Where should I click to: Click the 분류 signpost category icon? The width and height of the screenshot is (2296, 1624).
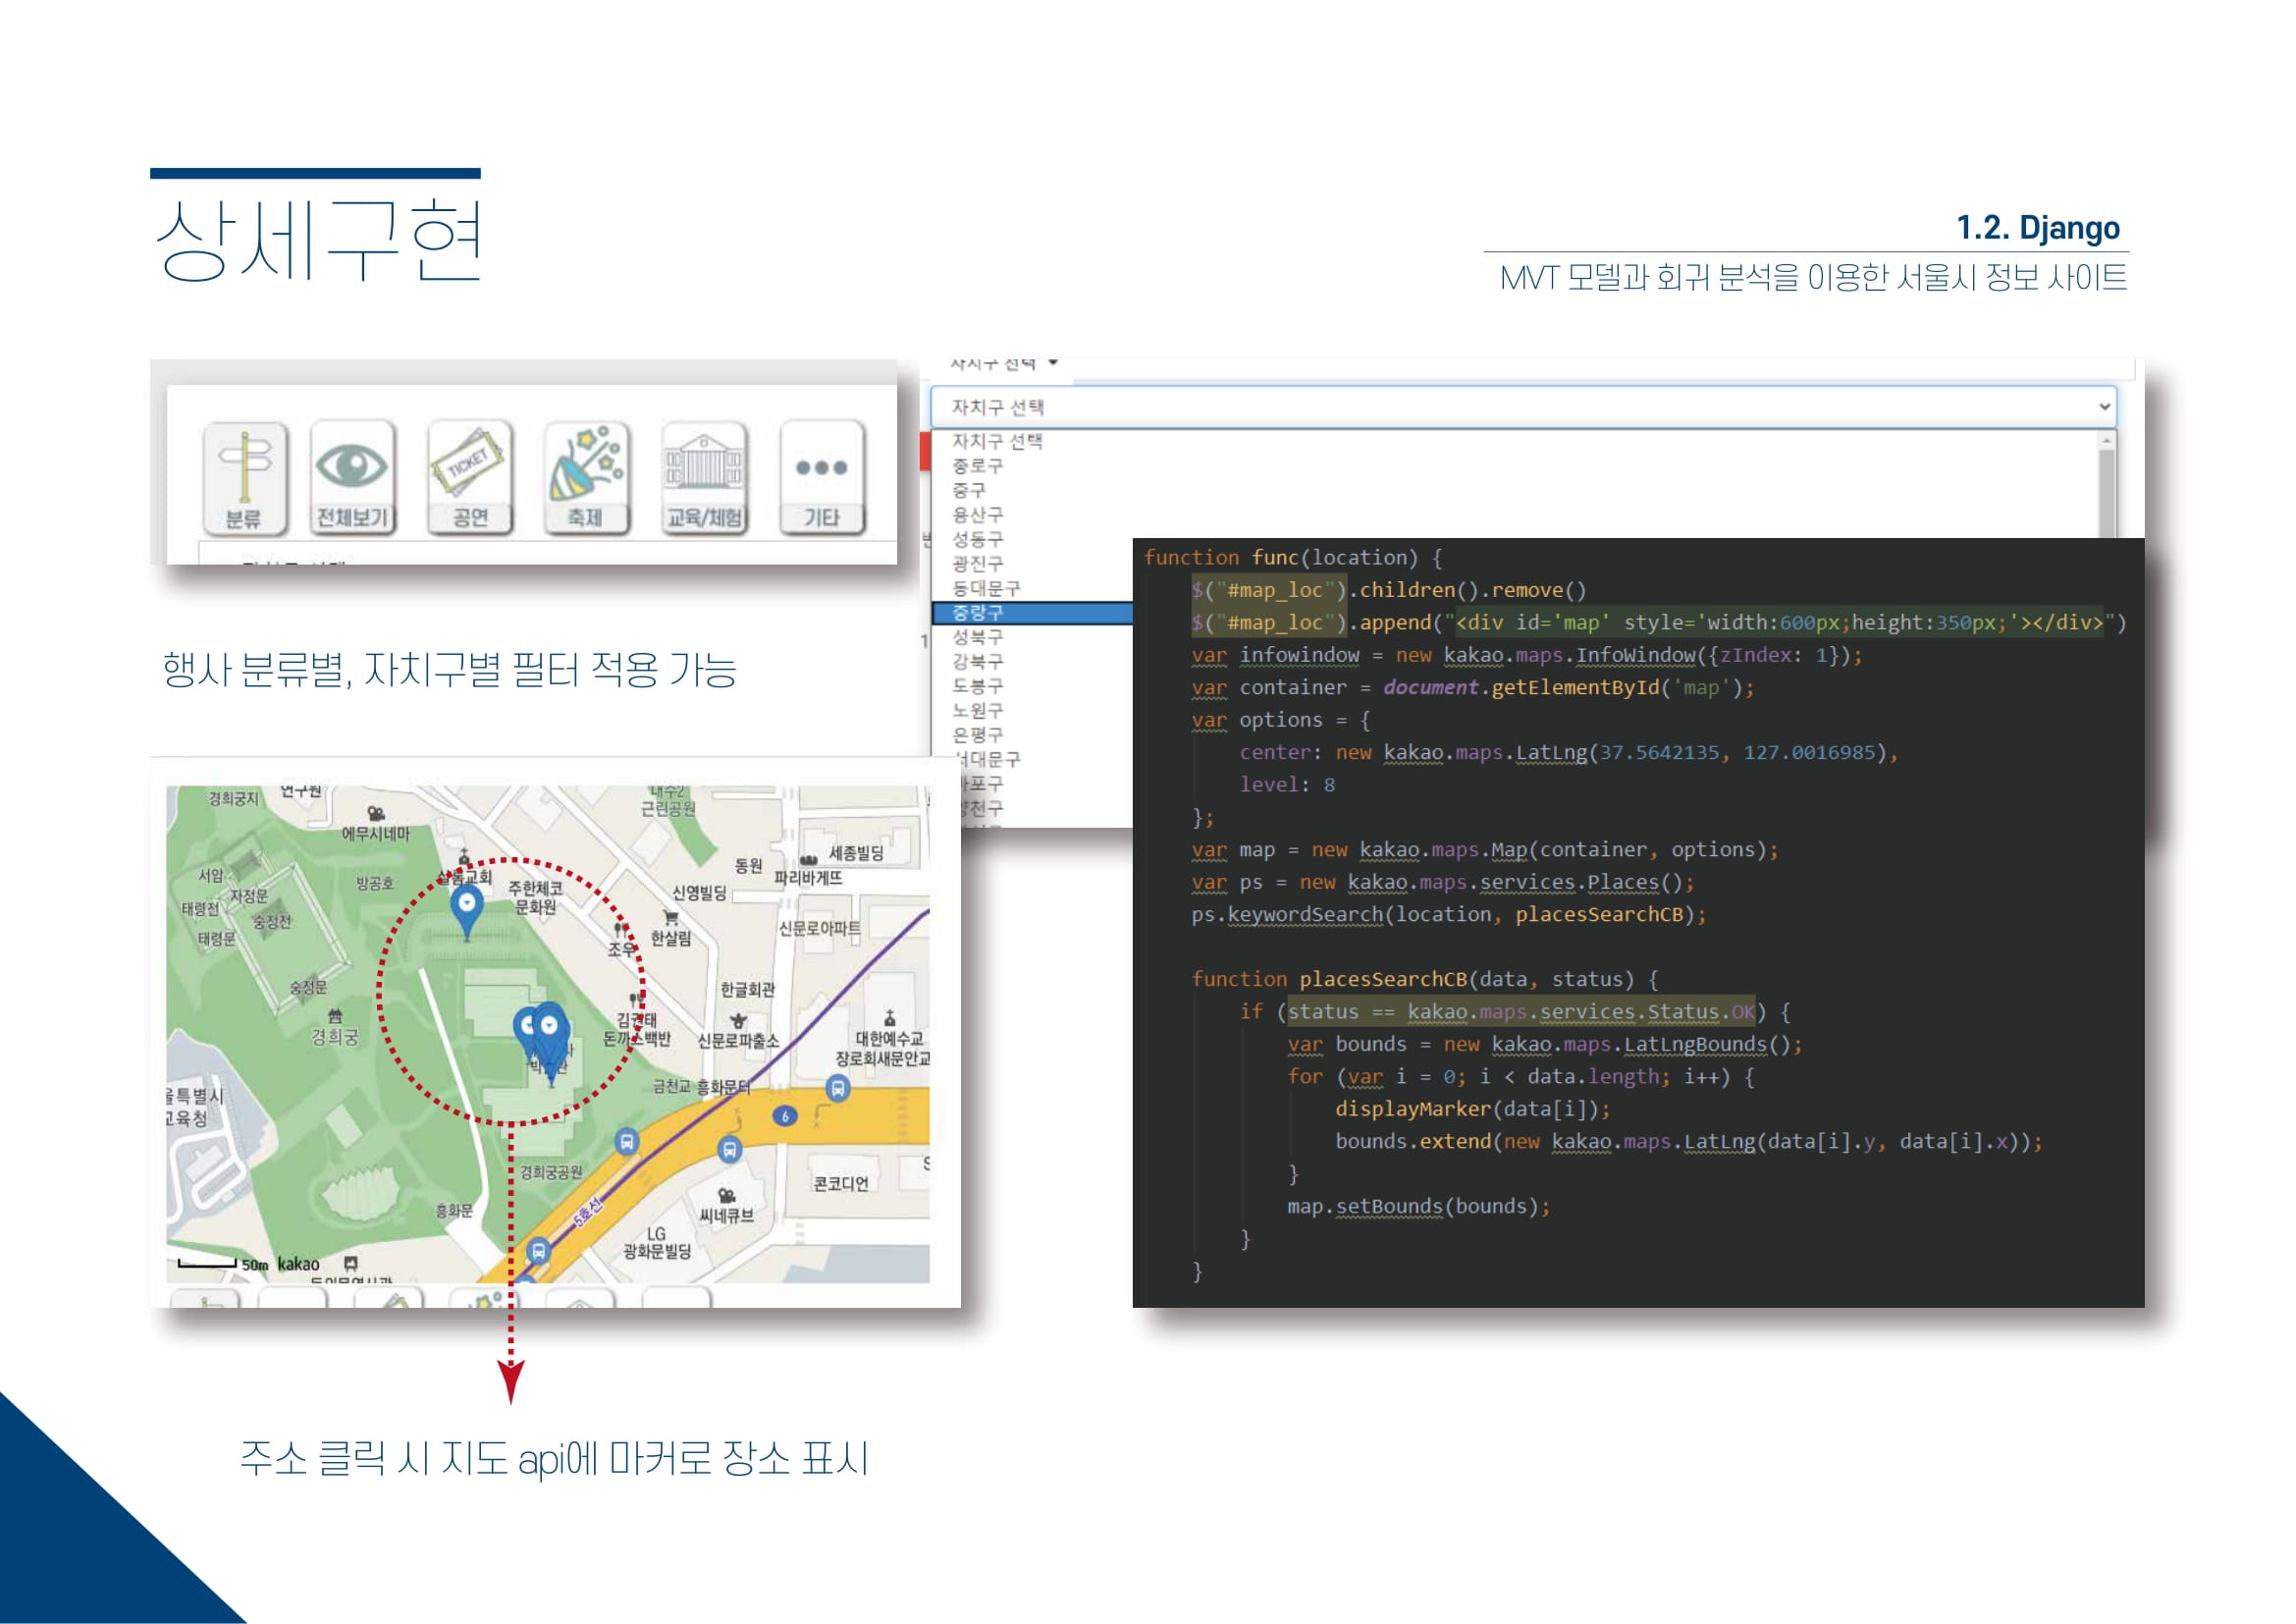[245, 478]
